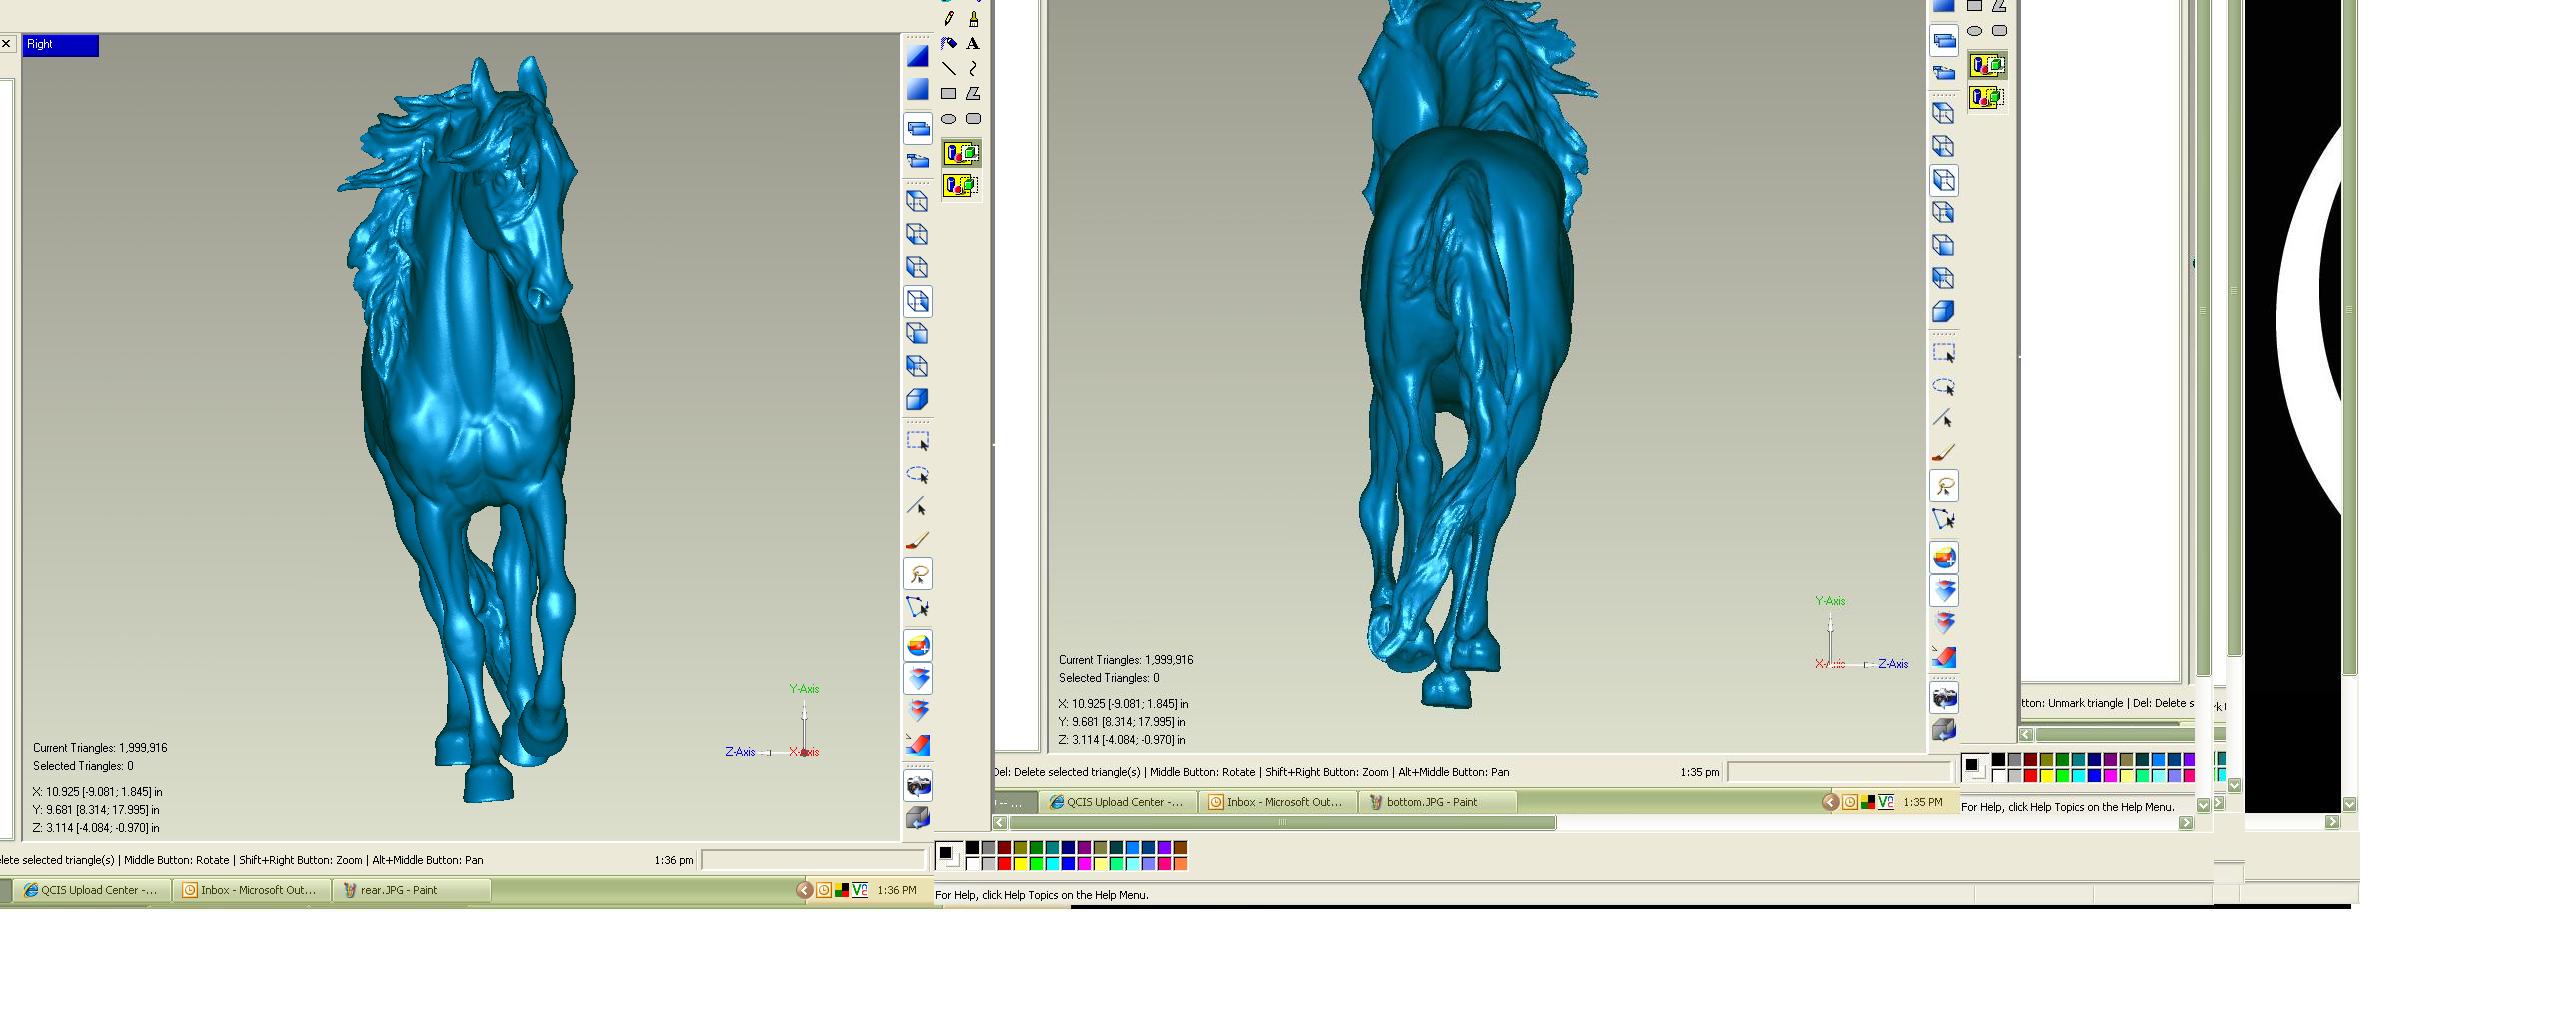Open QCIS Upload Center beside rear.JPG taskbar button
2560x1024 pixels.
[90, 890]
